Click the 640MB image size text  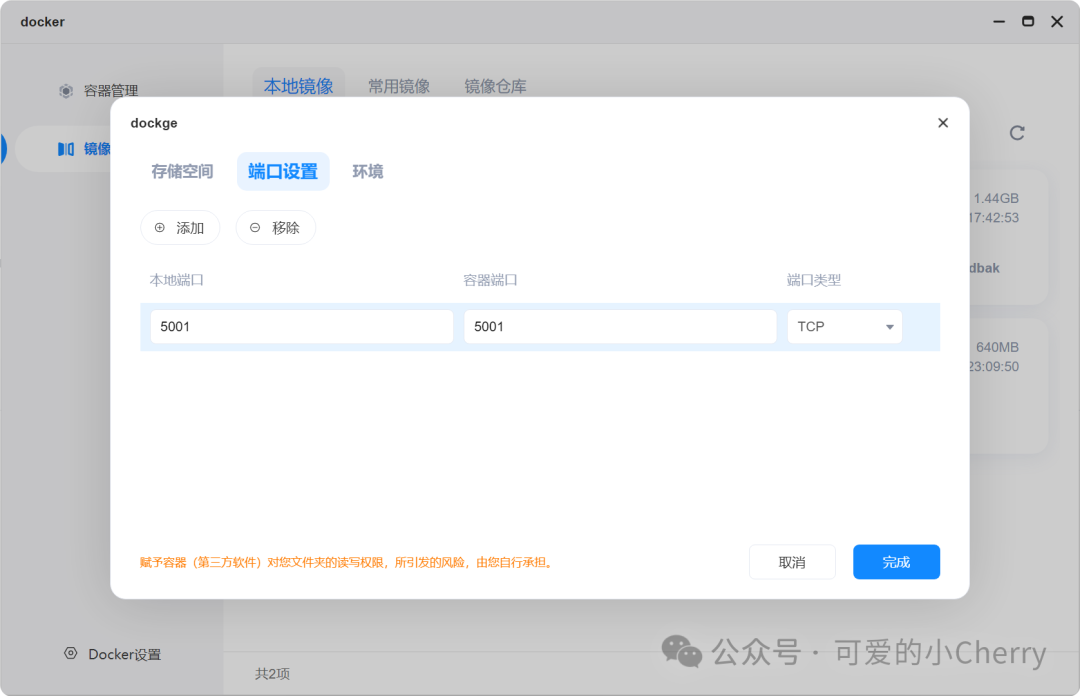click(x=997, y=347)
